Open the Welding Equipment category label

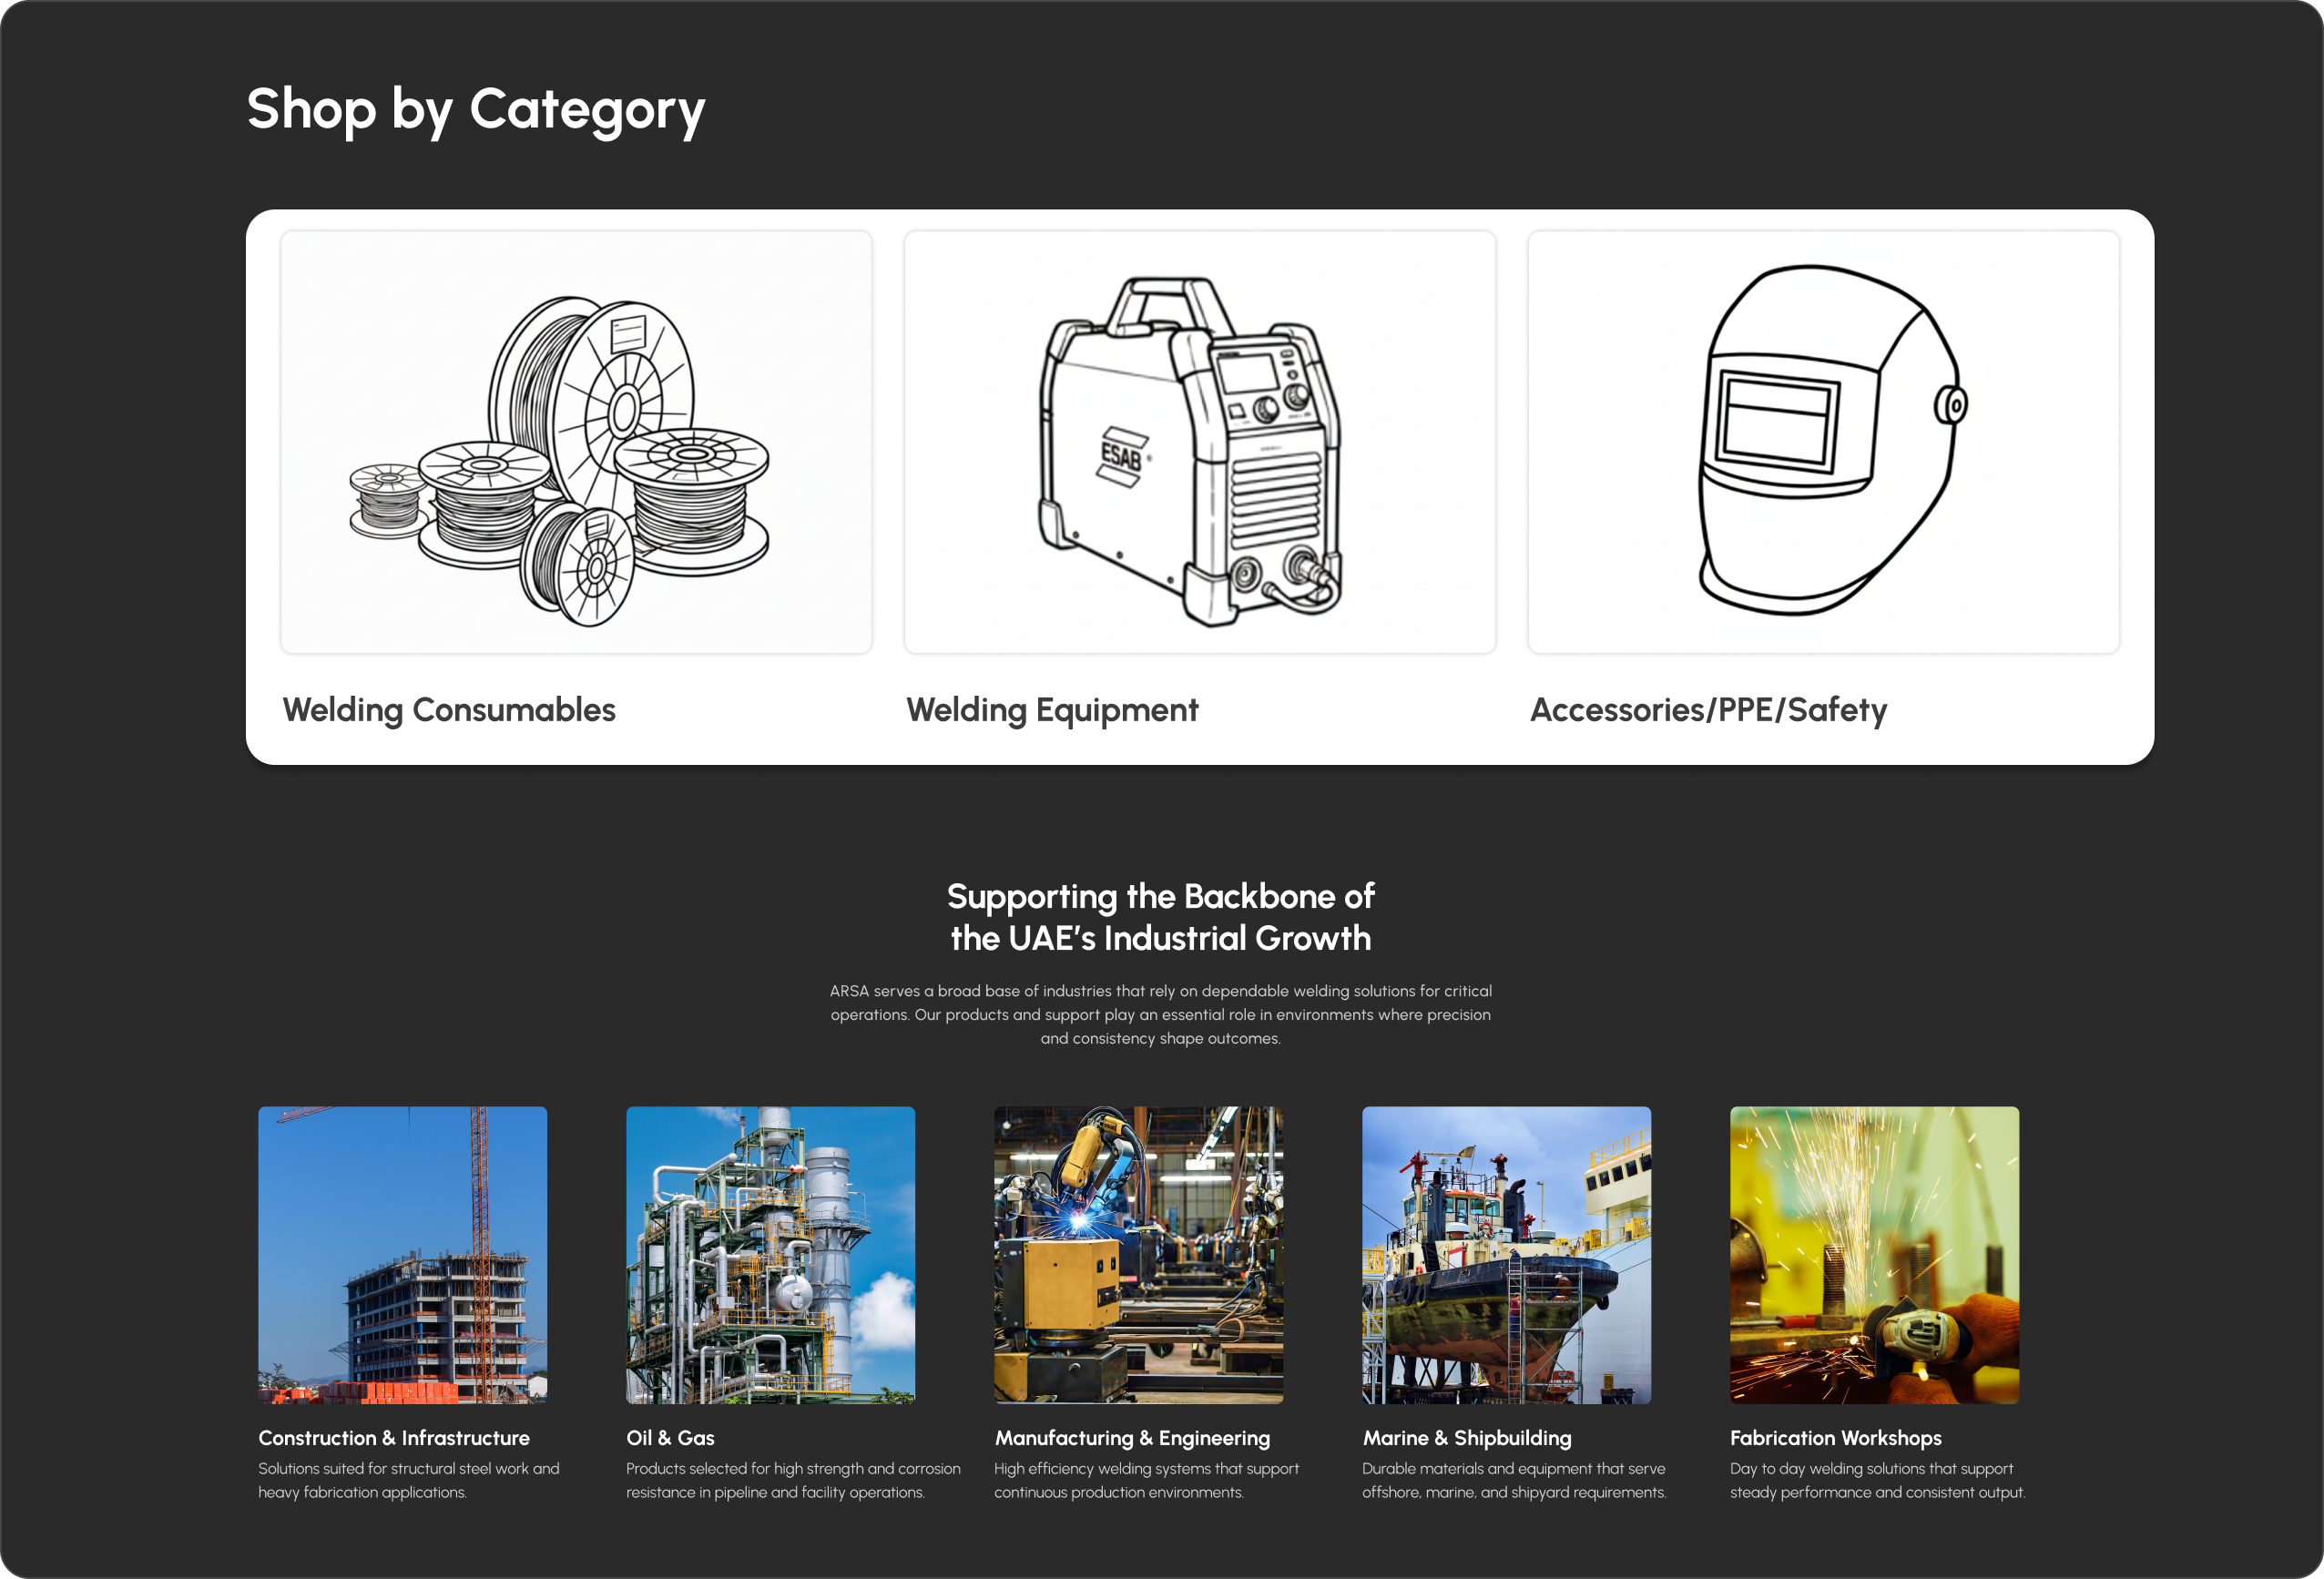tap(1051, 710)
